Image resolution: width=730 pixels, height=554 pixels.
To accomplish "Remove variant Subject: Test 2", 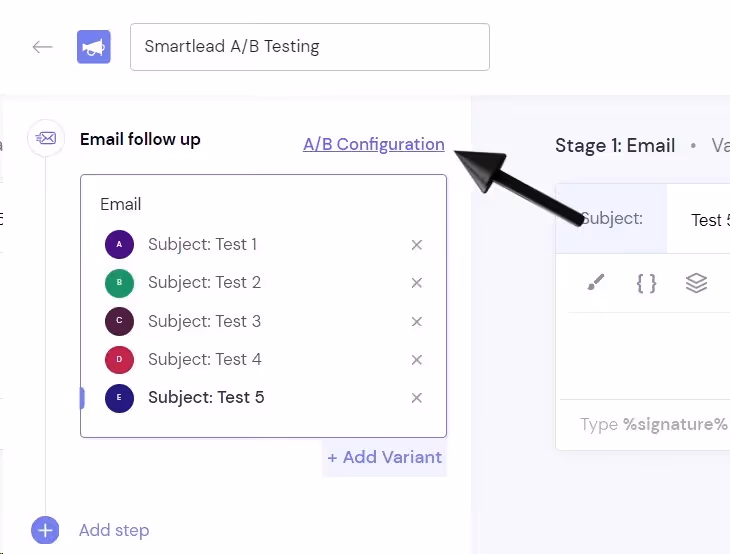I will click(417, 283).
